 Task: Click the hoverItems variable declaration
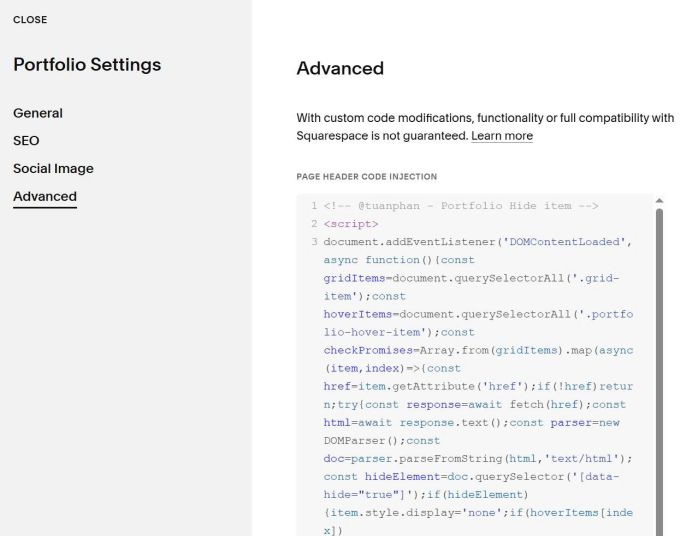[358, 314]
